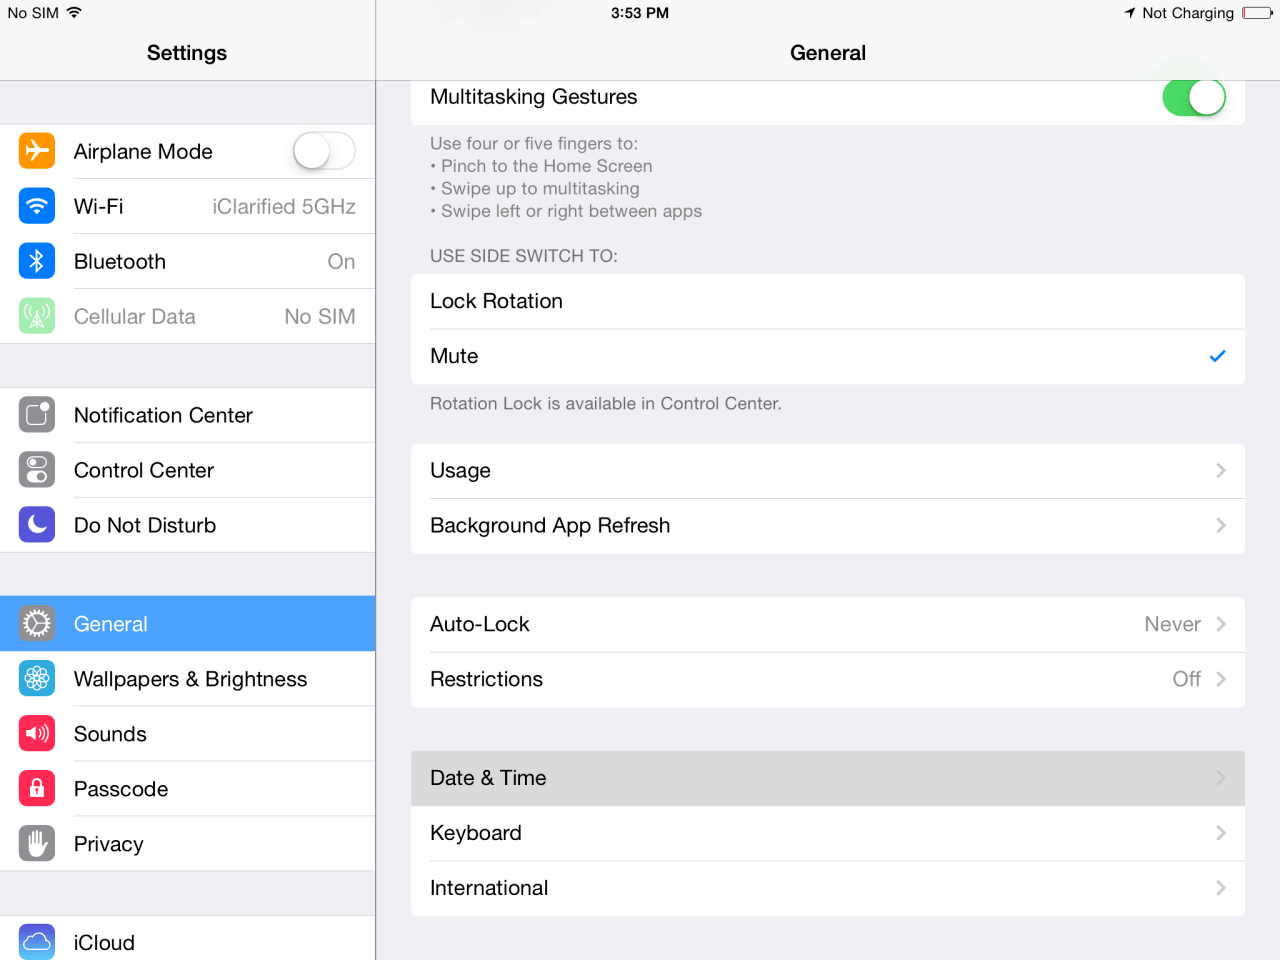Tap the Do Not Disturb moon icon
The width and height of the screenshot is (1280, 960).
(37, 525)
